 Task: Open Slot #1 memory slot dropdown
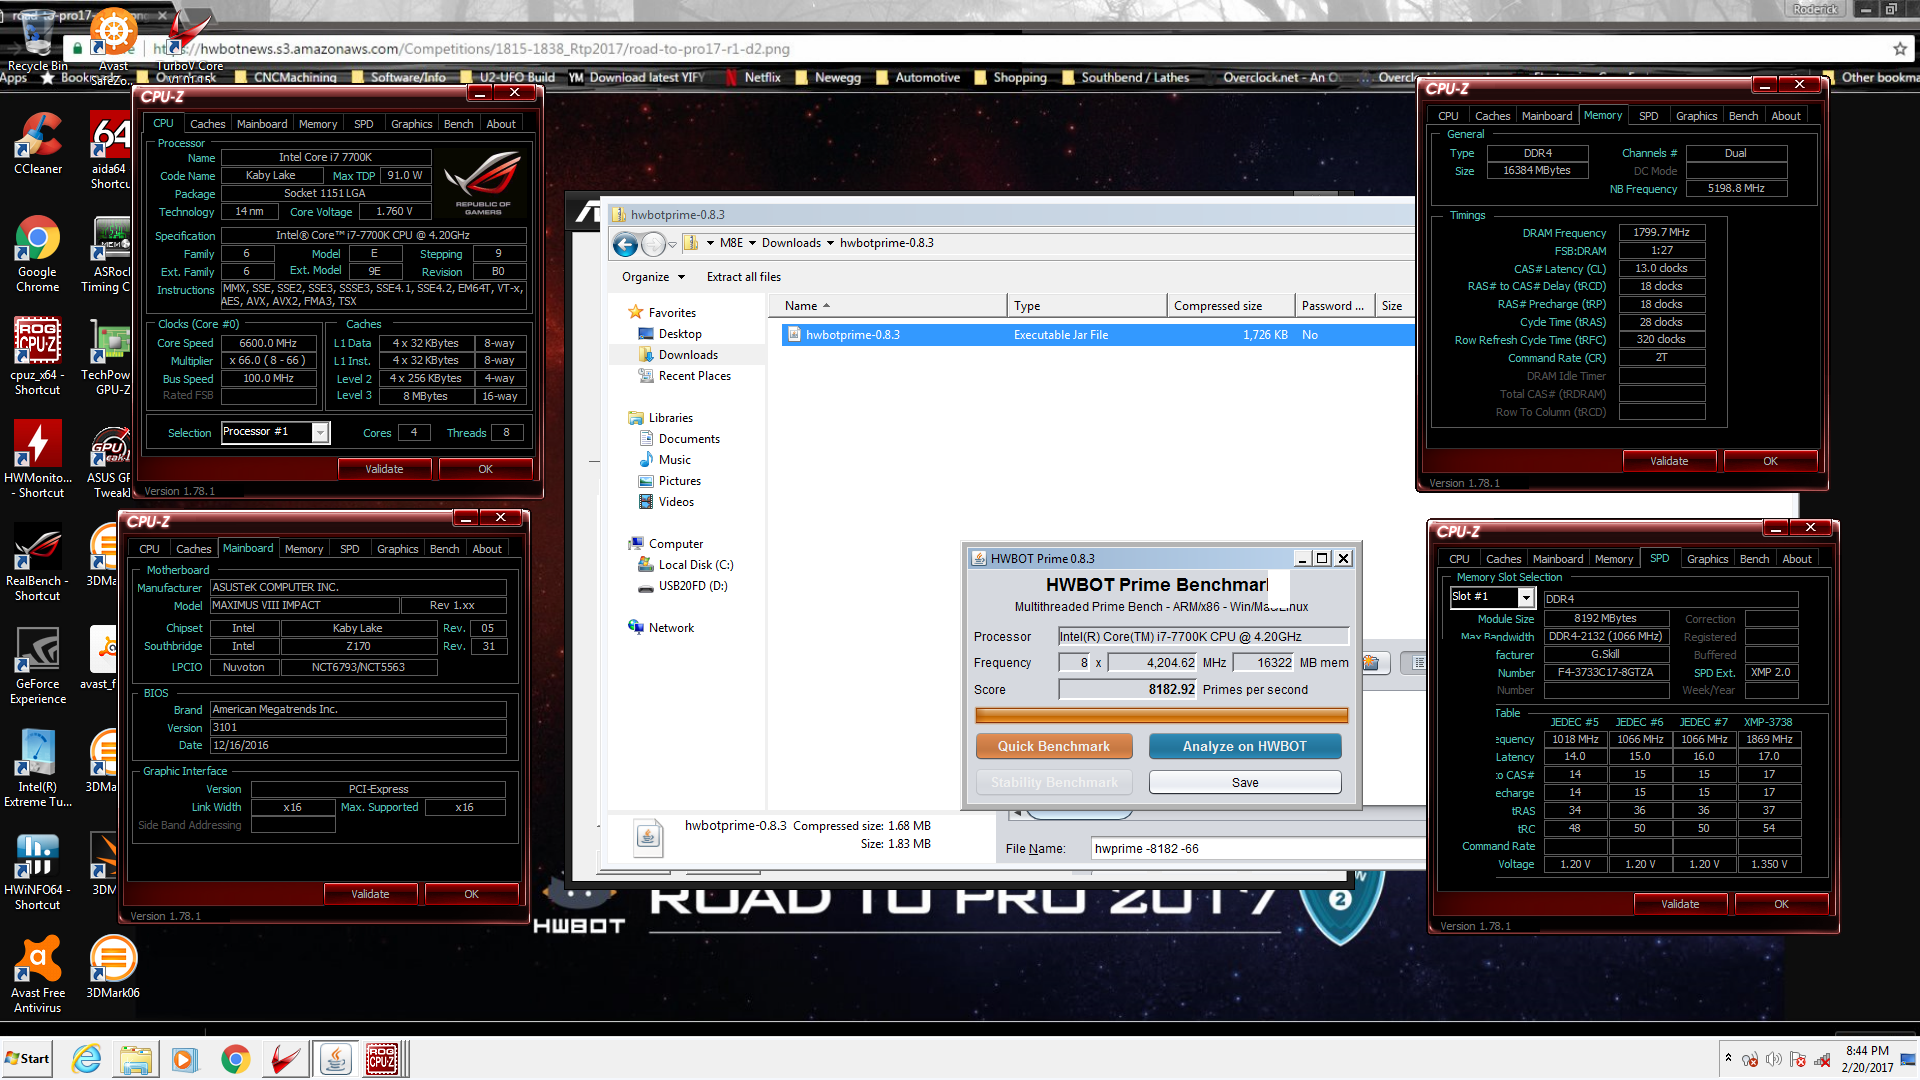pyautogui.click(x=1526, y=597)
